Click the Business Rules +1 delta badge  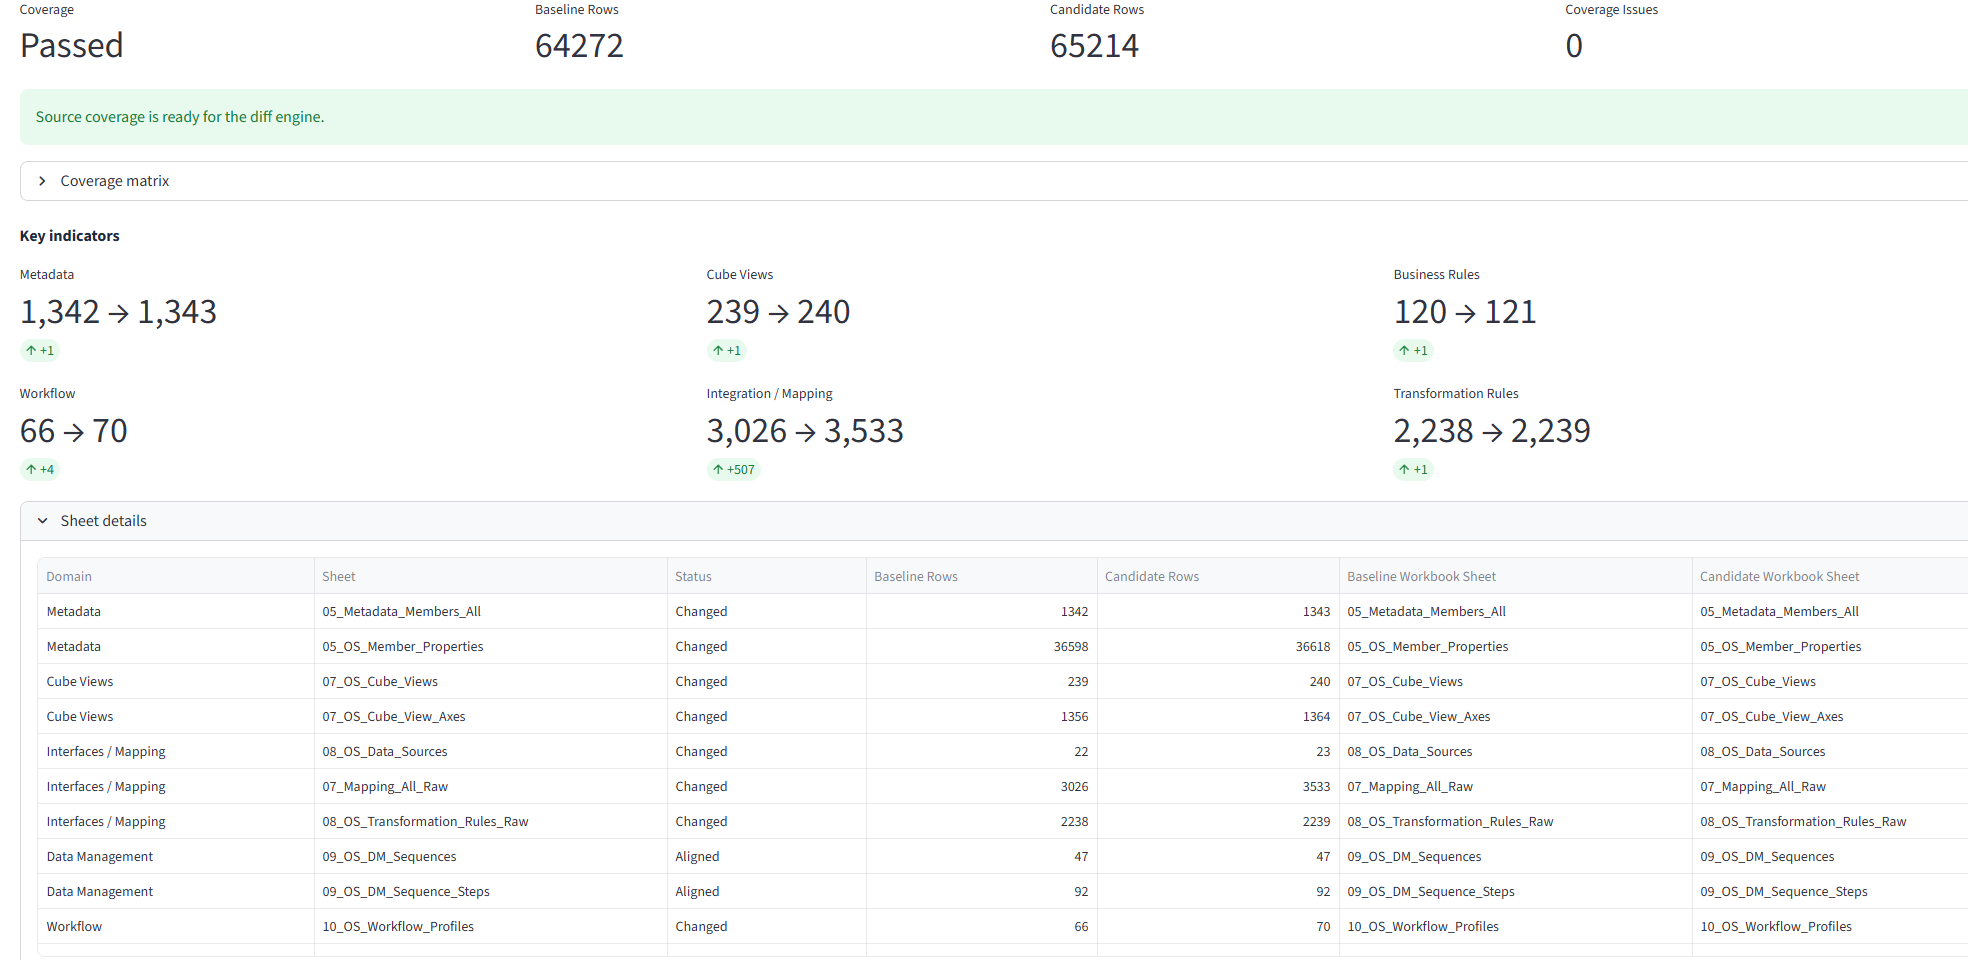tap(1414, 350)
